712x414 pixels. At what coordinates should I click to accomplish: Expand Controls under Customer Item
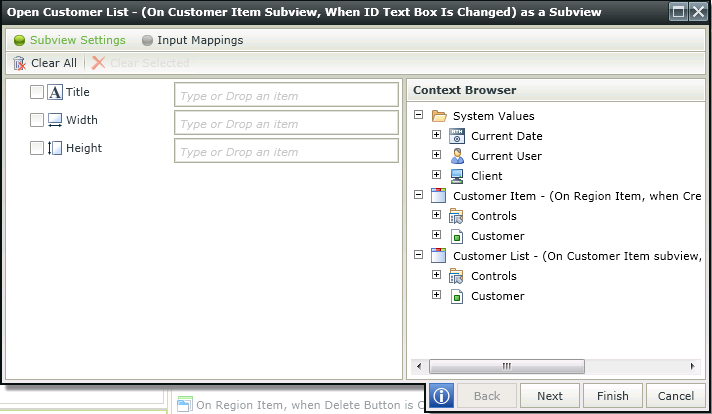(436, 215)
